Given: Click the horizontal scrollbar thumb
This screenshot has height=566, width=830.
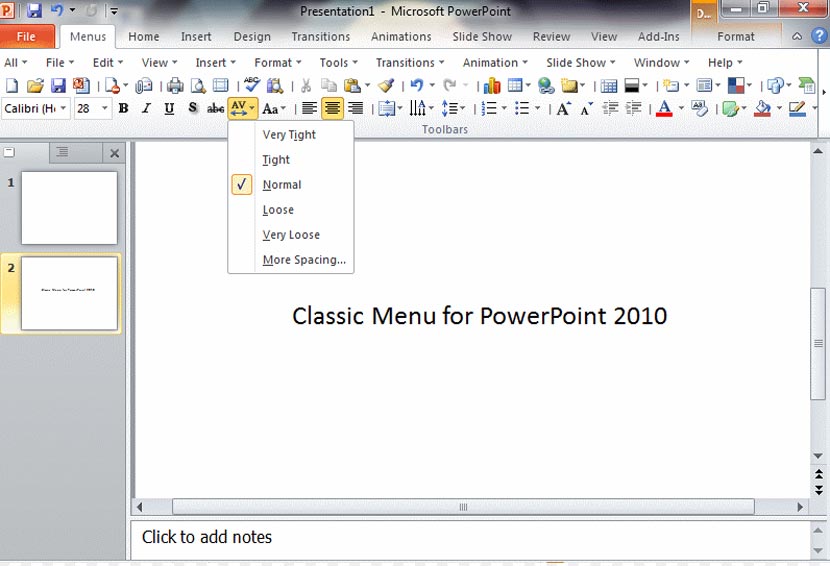Looking at the screenshot, I should pos(463,507).
